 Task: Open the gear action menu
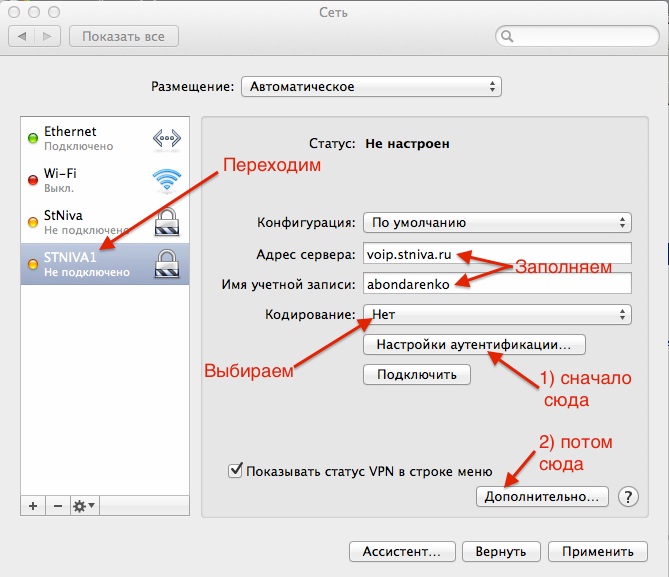point(84,506)
